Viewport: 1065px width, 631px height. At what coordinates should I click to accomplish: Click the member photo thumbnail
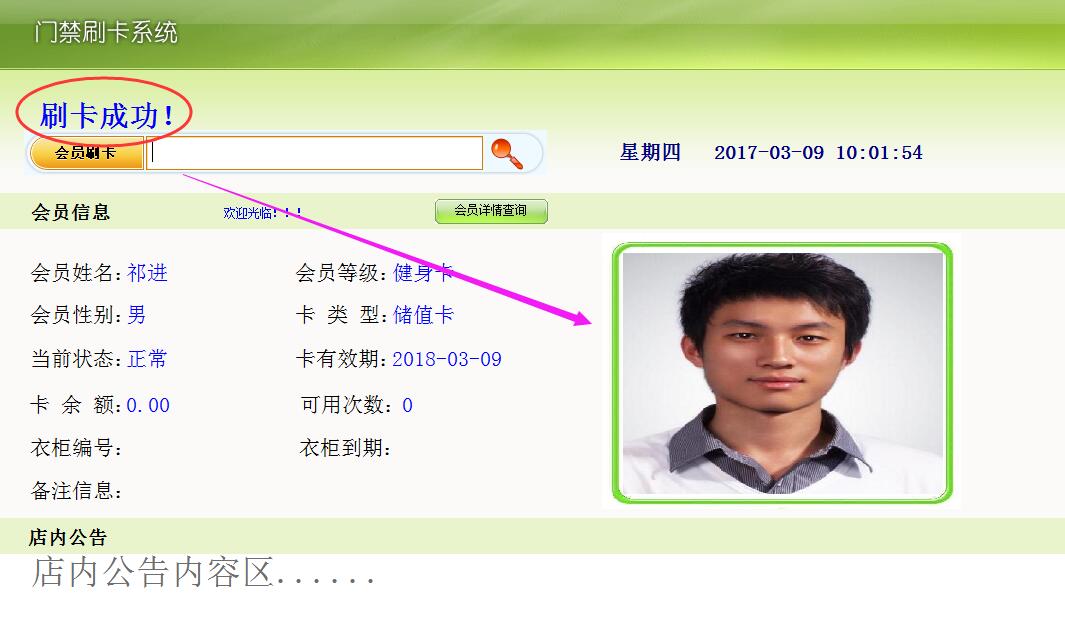click(x=782, y=373)
